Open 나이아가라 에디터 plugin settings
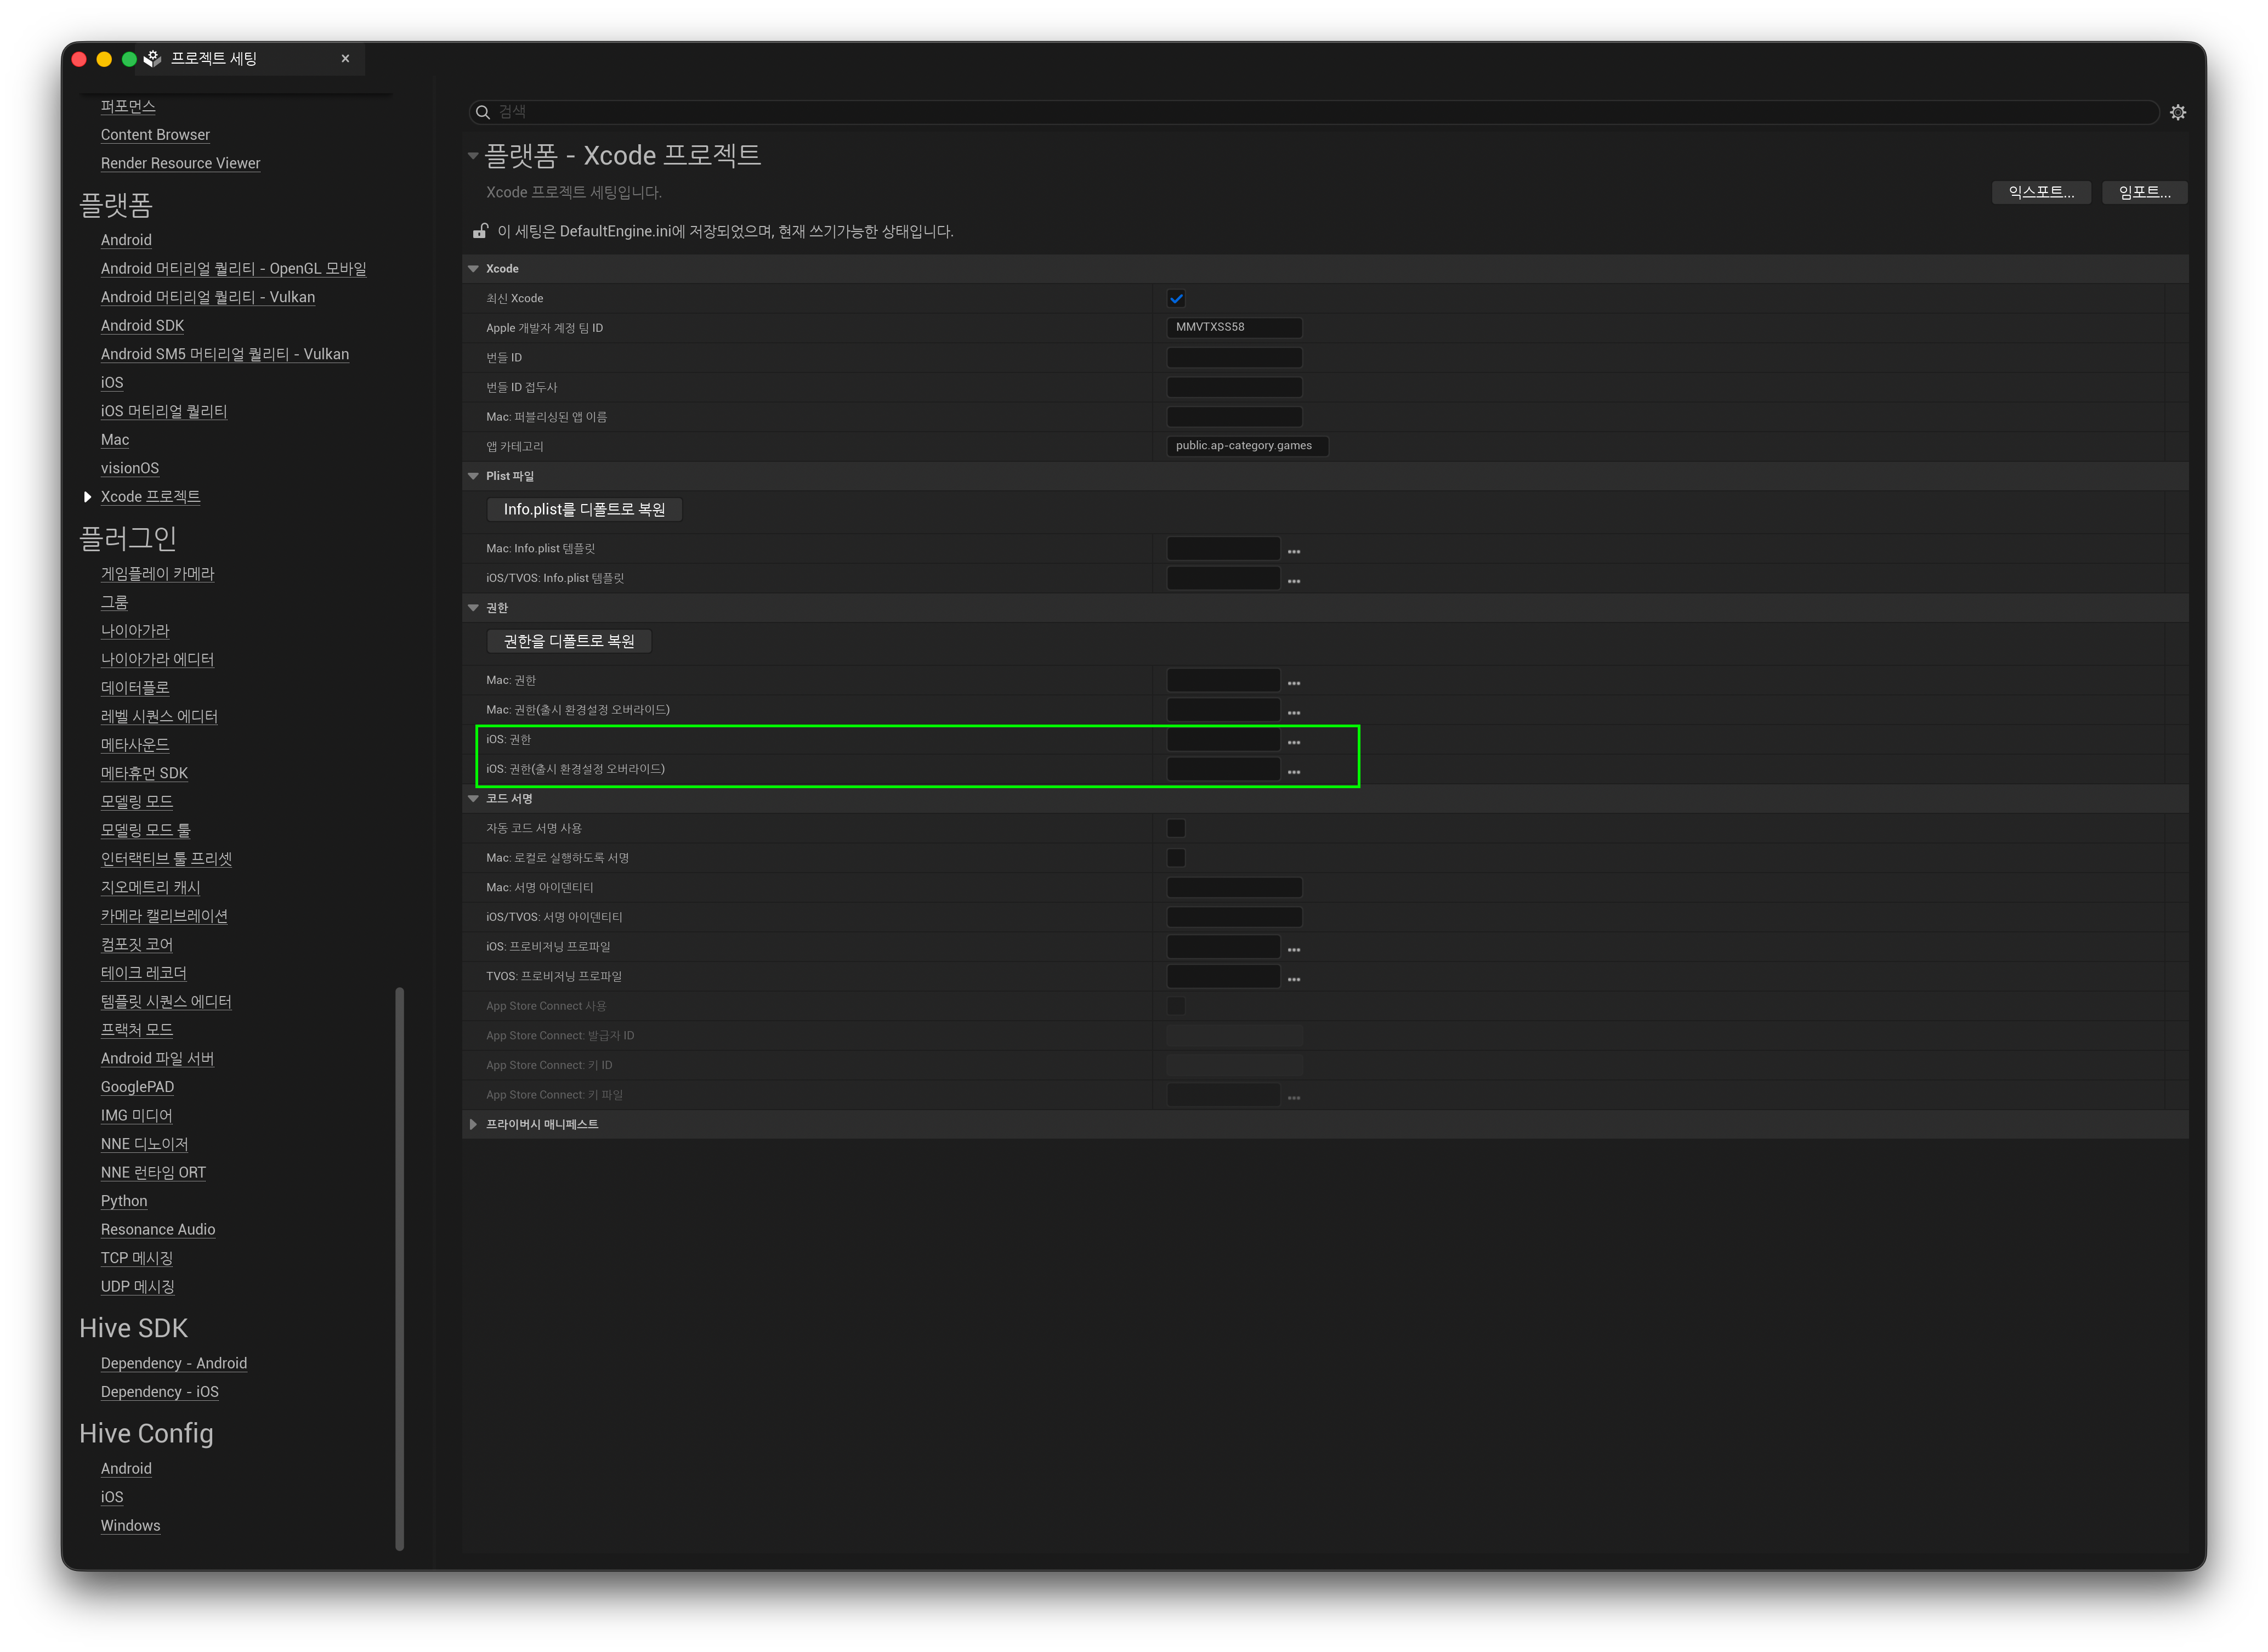 click(157, 660)
